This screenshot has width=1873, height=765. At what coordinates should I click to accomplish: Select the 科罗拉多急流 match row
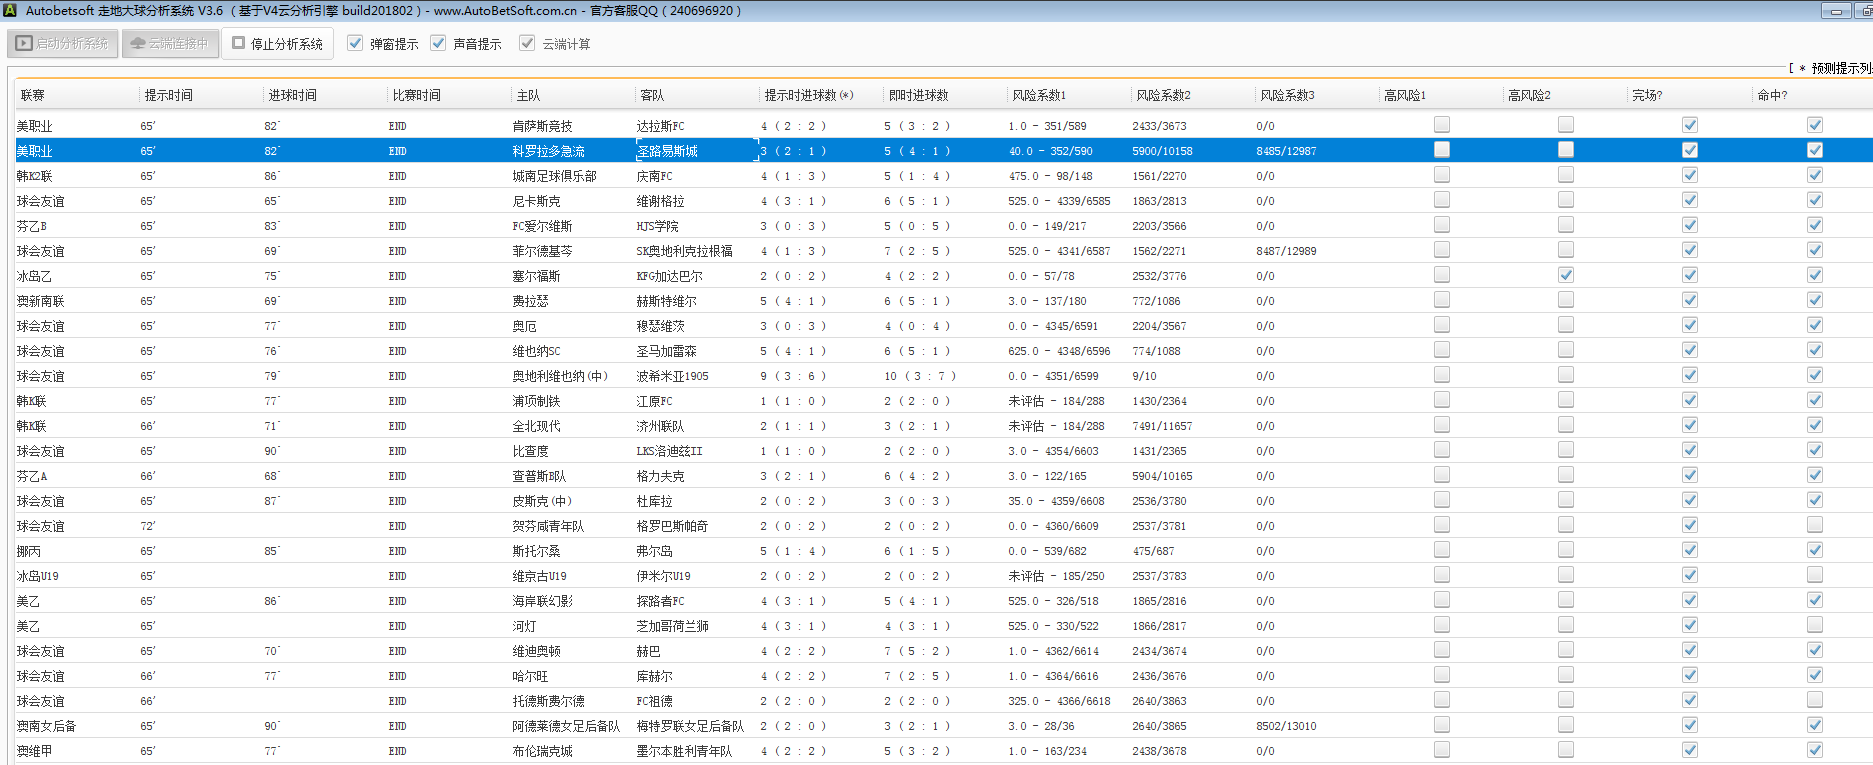click(x=548, y=151)
